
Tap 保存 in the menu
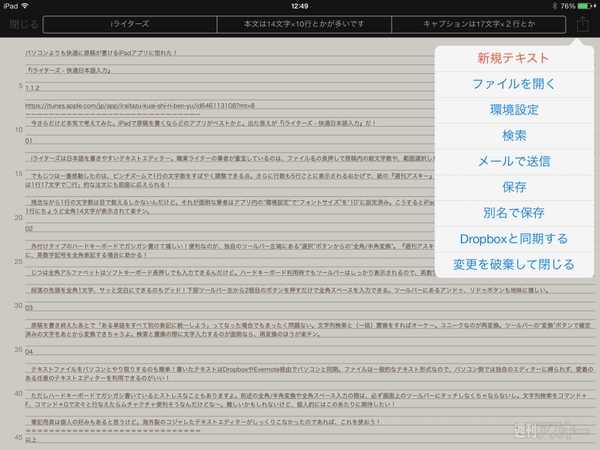point(514,187)
